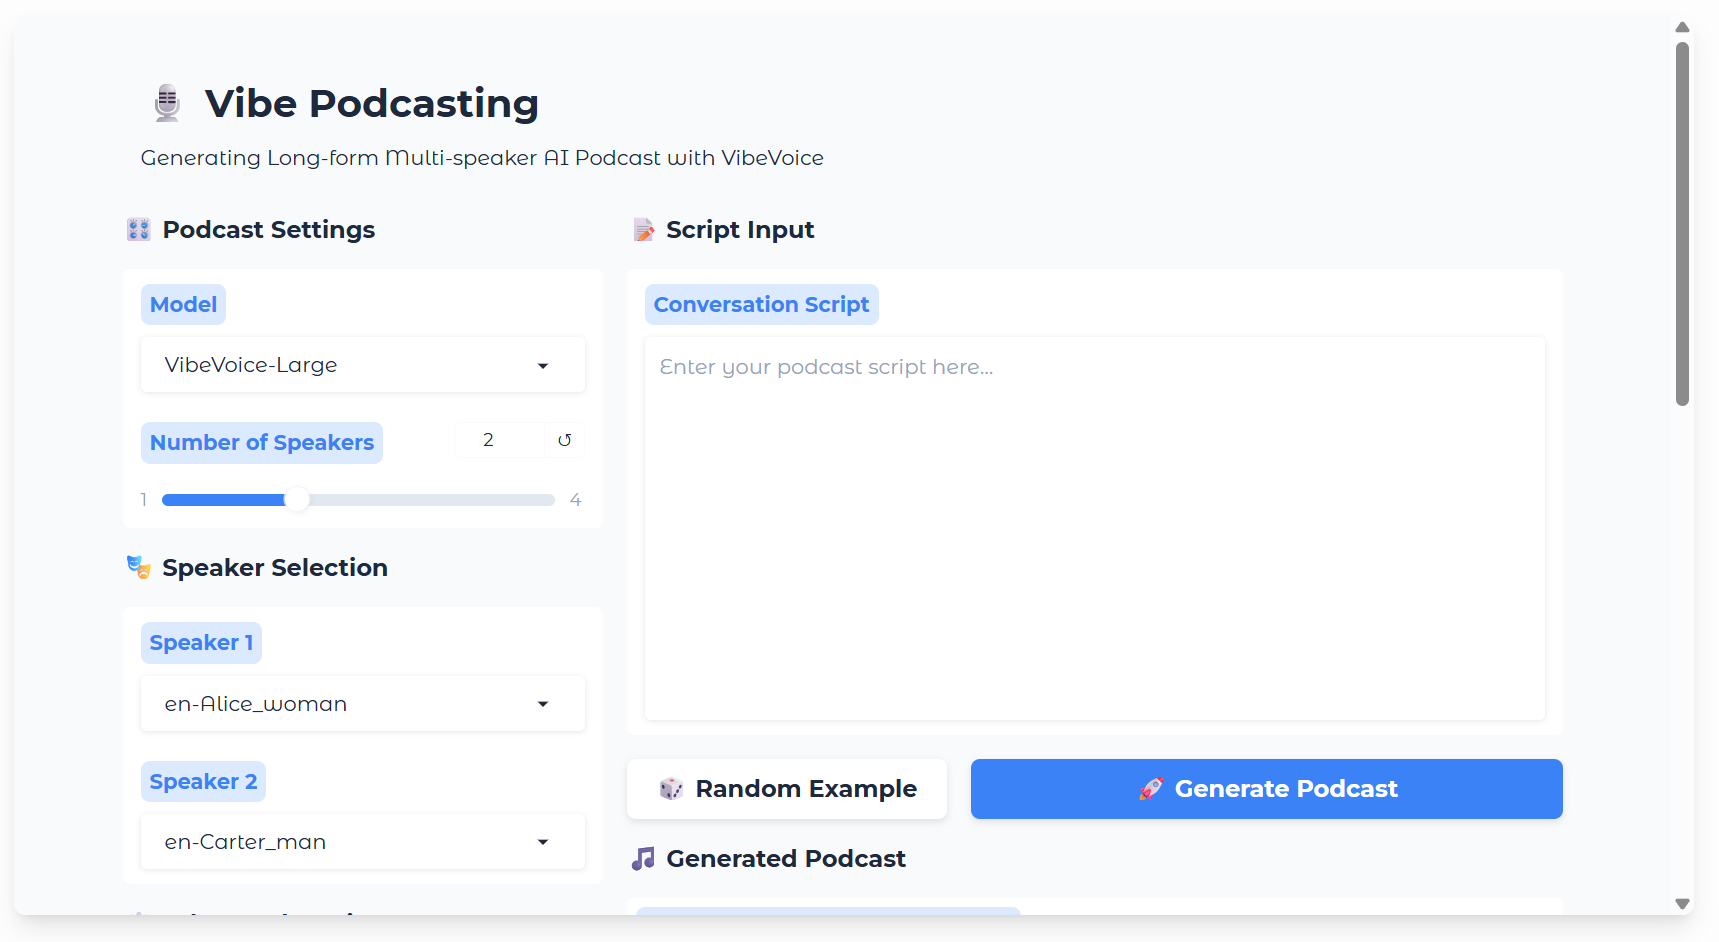1719x942 pixels.
Task: Click the Number of Speakers slider handle
Action: tap(297, 500)
